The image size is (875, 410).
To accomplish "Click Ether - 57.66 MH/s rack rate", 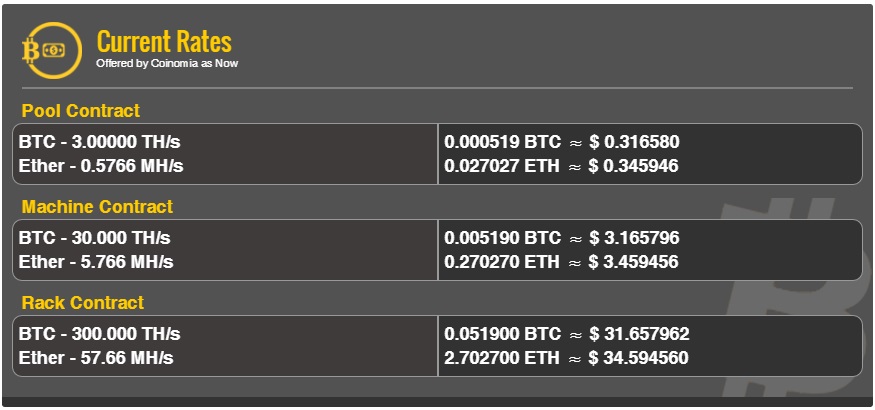I will pos(96,358).
